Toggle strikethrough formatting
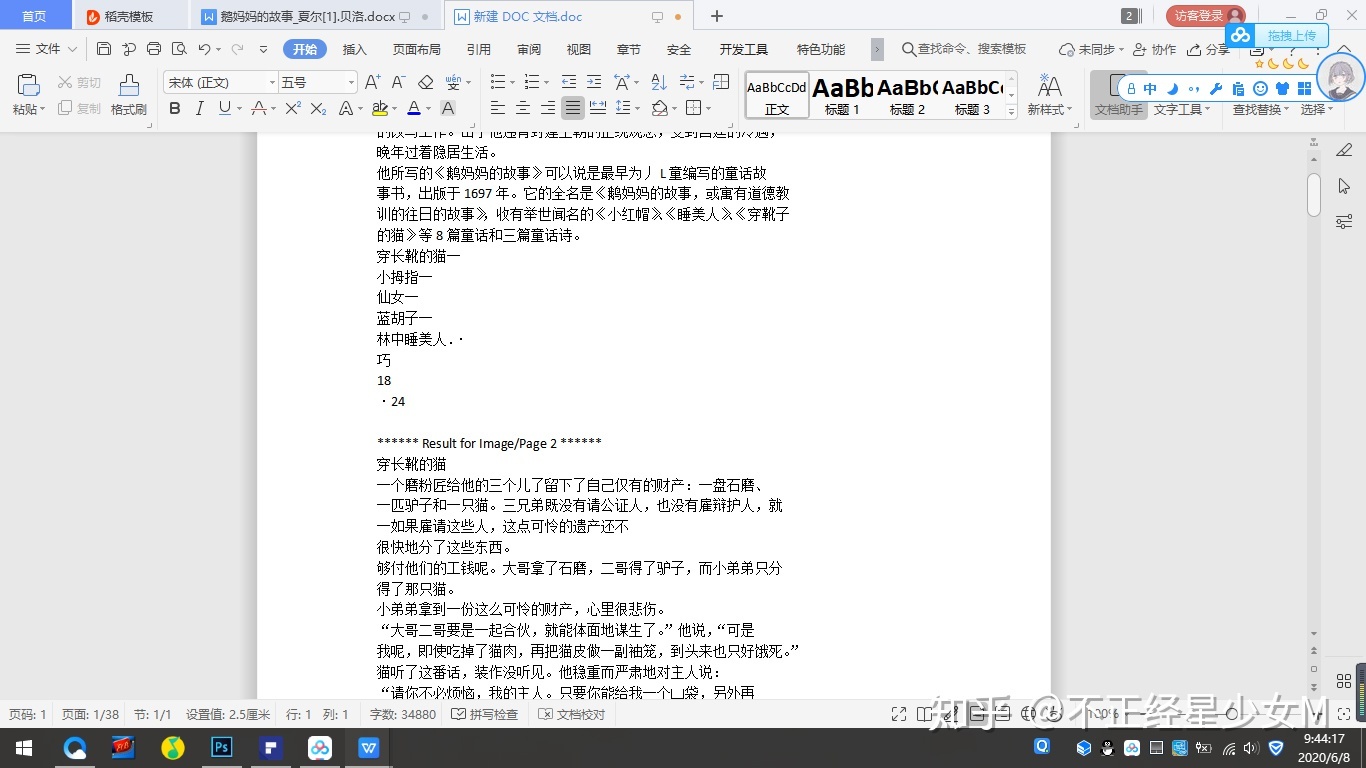This screenshot has width=1366, height=768. [x=259, y=108]
